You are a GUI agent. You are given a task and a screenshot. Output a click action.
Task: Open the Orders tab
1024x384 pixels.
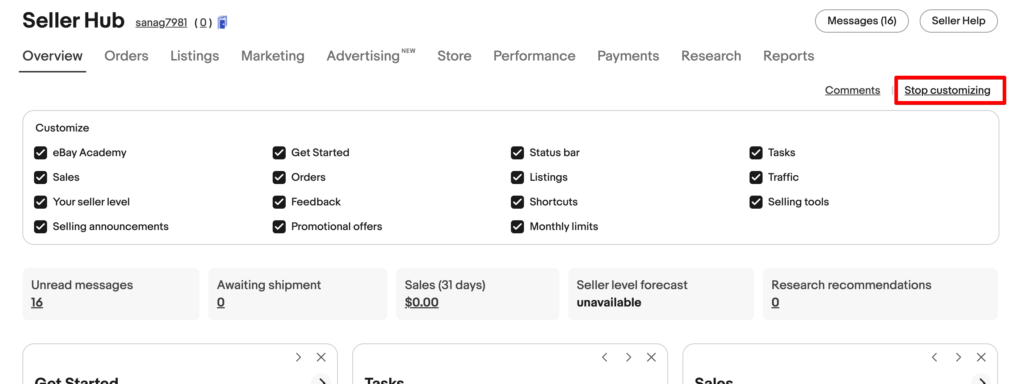(126, 56)
